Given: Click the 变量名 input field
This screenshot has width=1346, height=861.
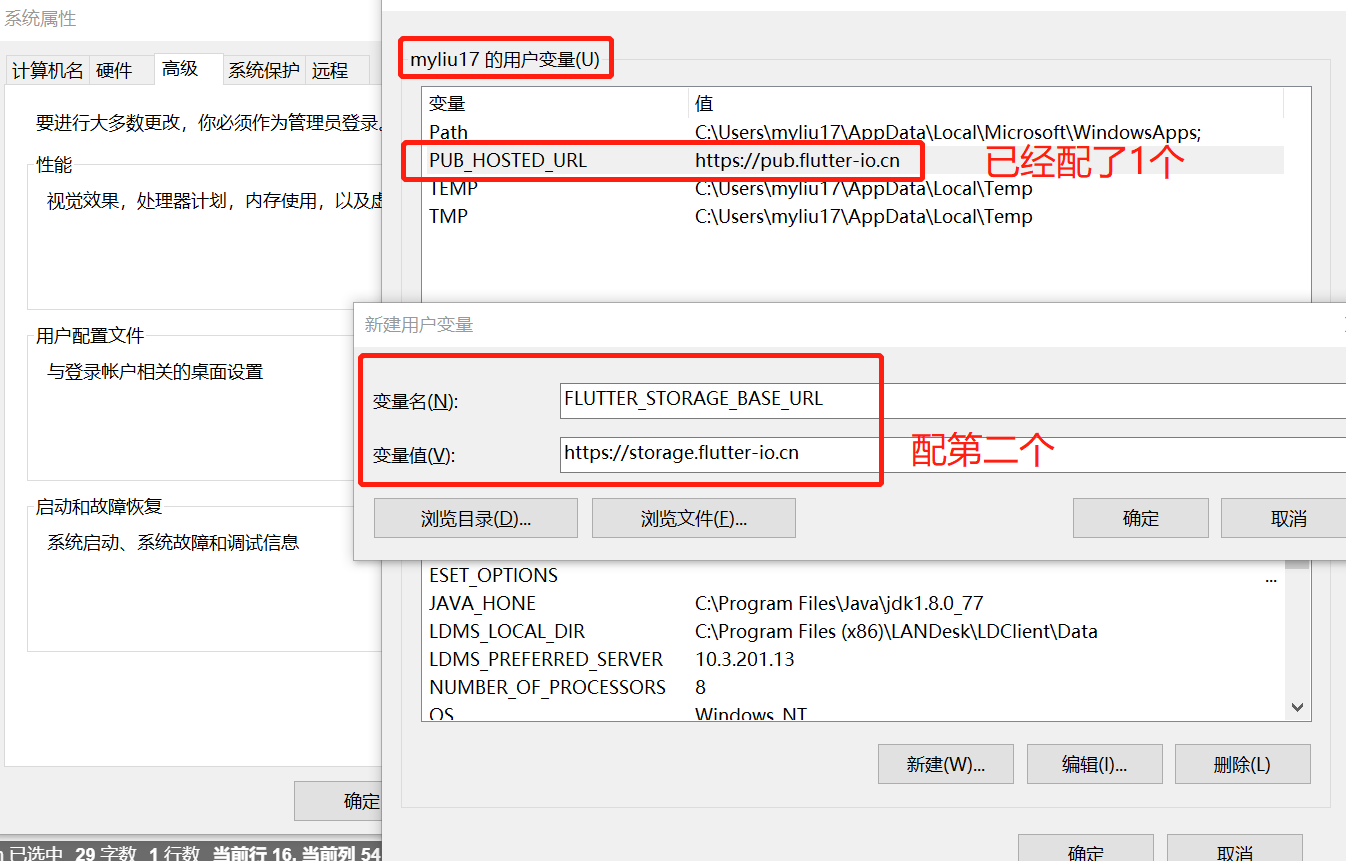Looking at the screenshot, I should [x=953, y=400].
